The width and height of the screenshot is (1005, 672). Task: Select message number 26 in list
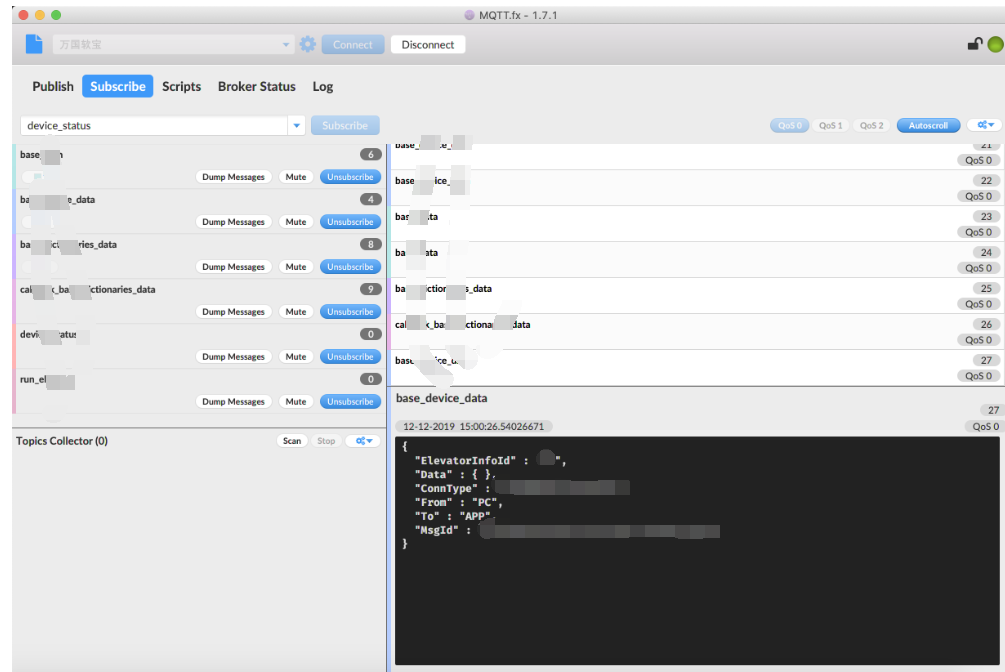coord(696,332)
